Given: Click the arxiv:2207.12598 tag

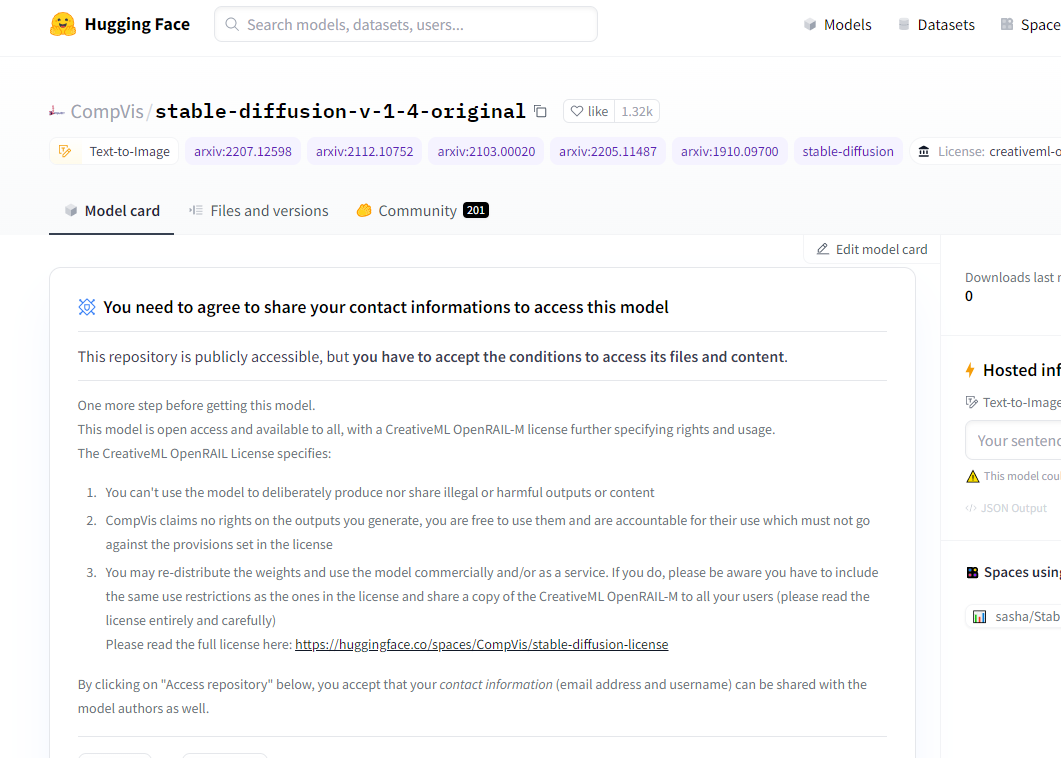Looking at the screenshot, I should pos(243,151).
